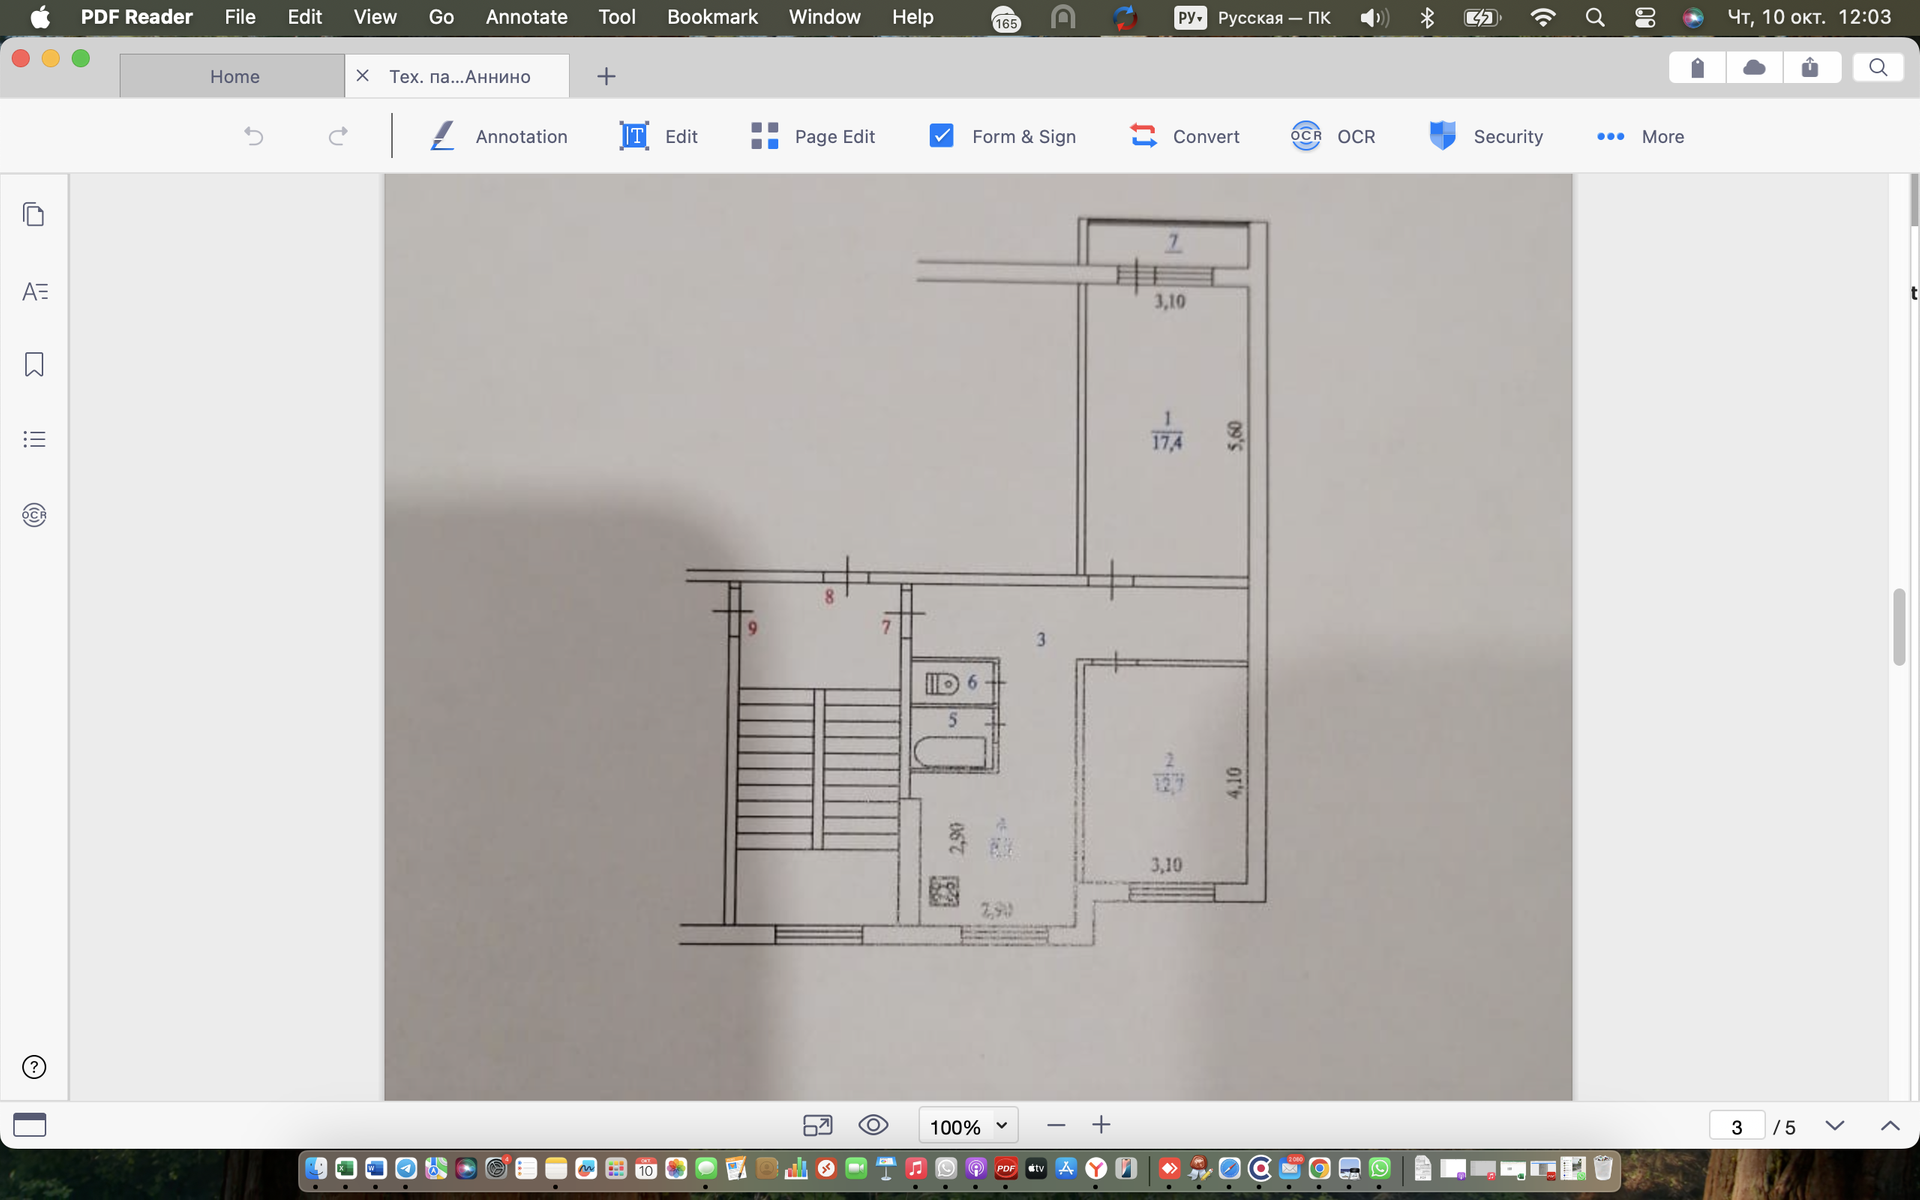Click the Security toolbar button
Viewport: 1920px width, 1200px height.
tap(1486, 136)
